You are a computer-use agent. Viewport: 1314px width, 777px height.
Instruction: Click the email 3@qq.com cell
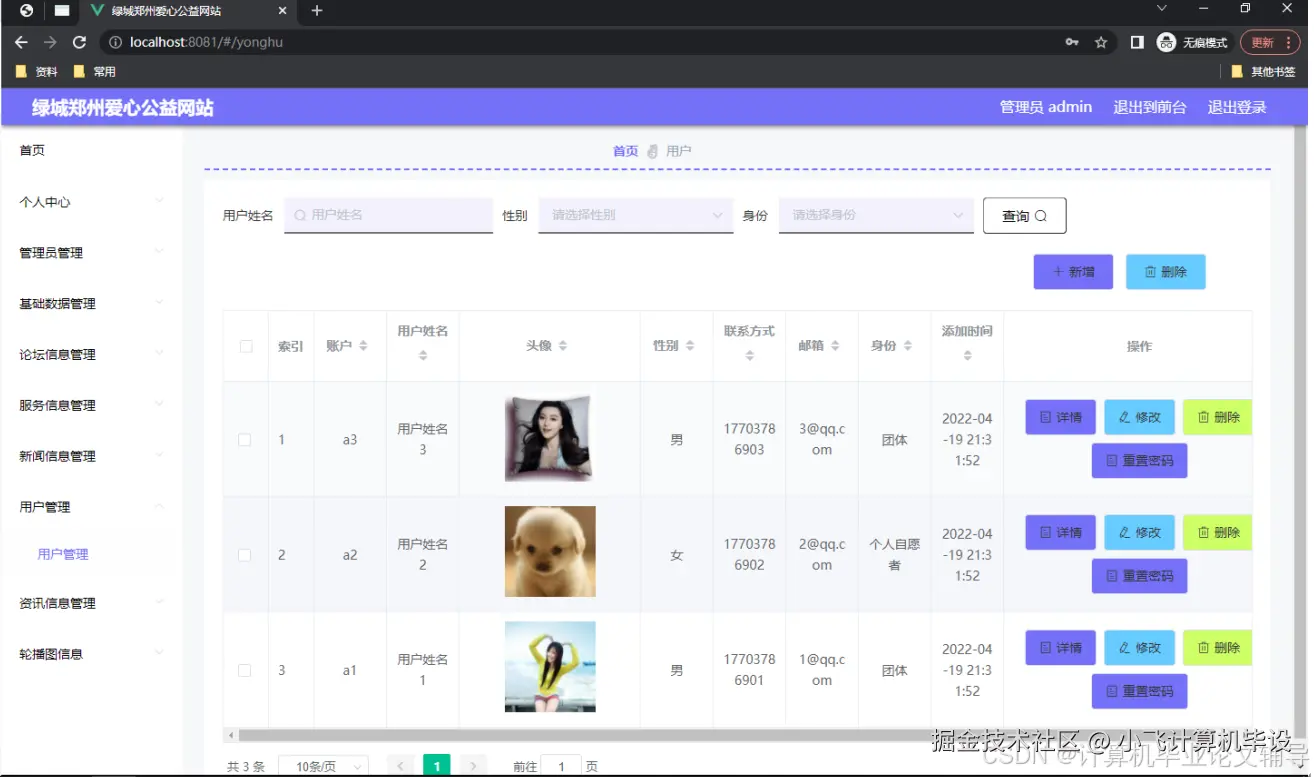click(822, 440)
